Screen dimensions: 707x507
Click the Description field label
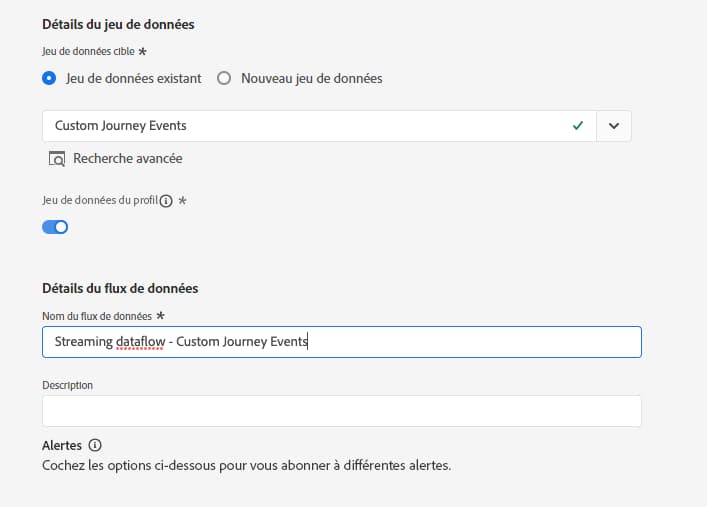67,384
